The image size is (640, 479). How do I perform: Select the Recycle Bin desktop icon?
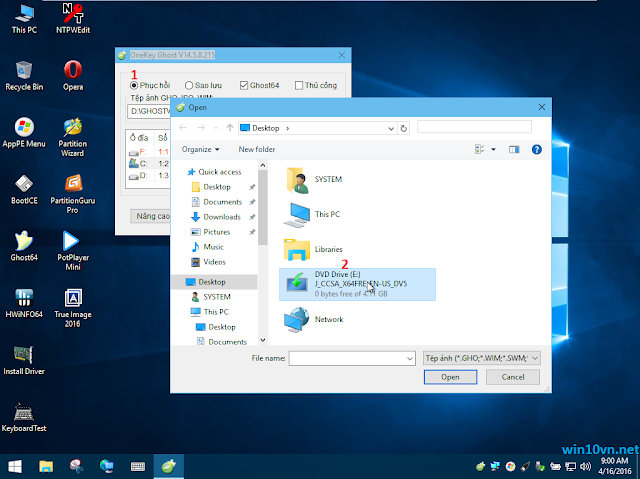pyautogui.click(x=24, y=75)
